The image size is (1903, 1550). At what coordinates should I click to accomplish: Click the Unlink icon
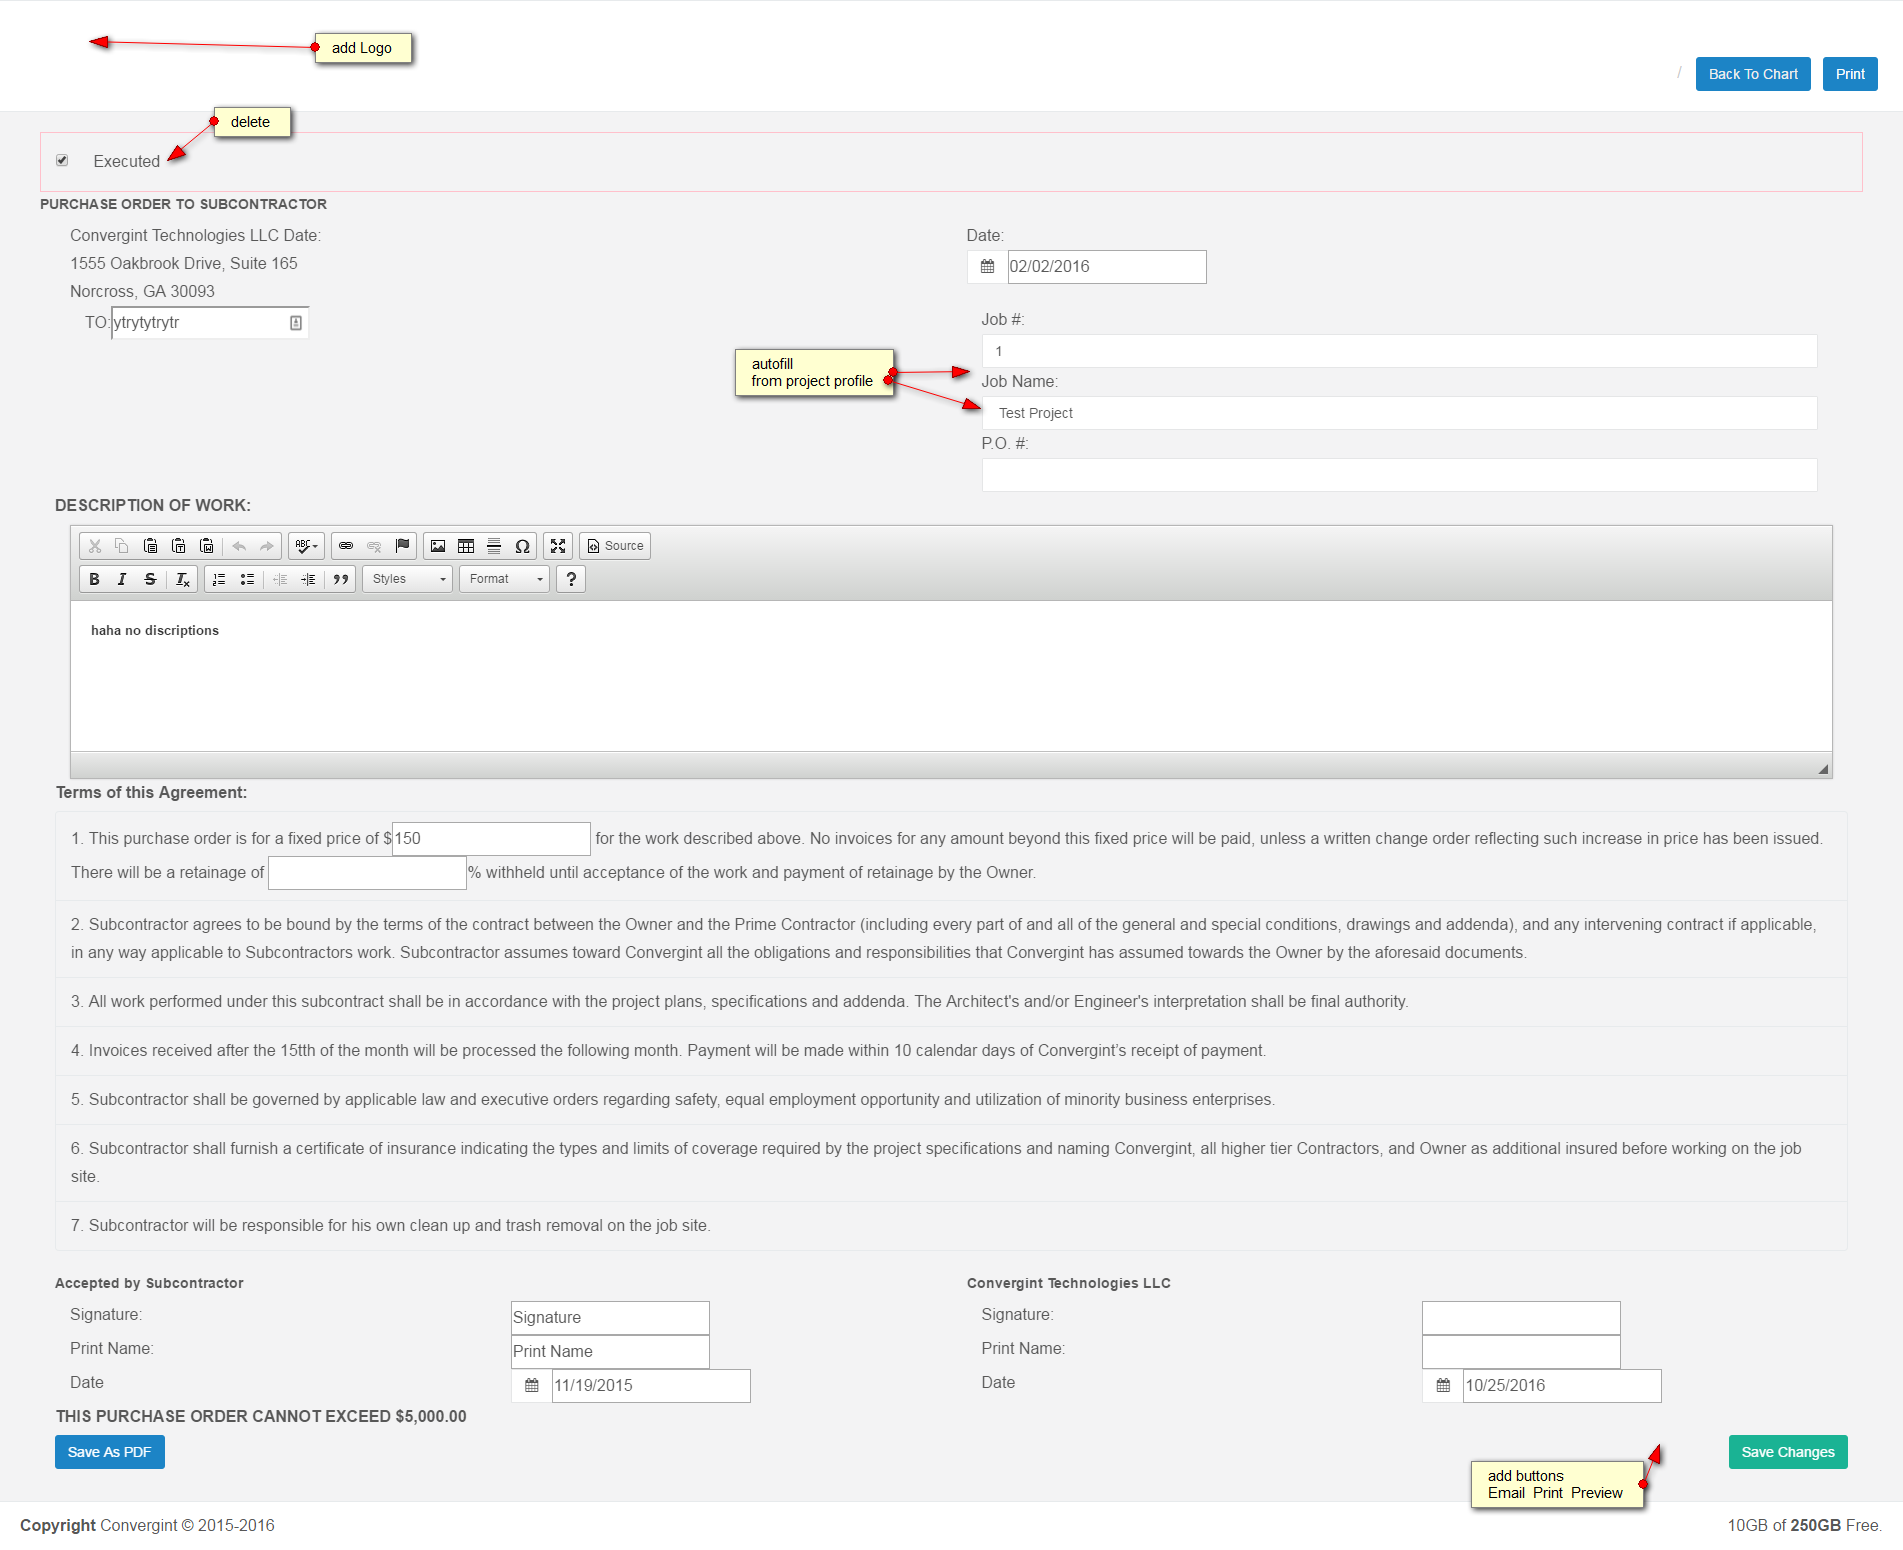coord(374,546)
